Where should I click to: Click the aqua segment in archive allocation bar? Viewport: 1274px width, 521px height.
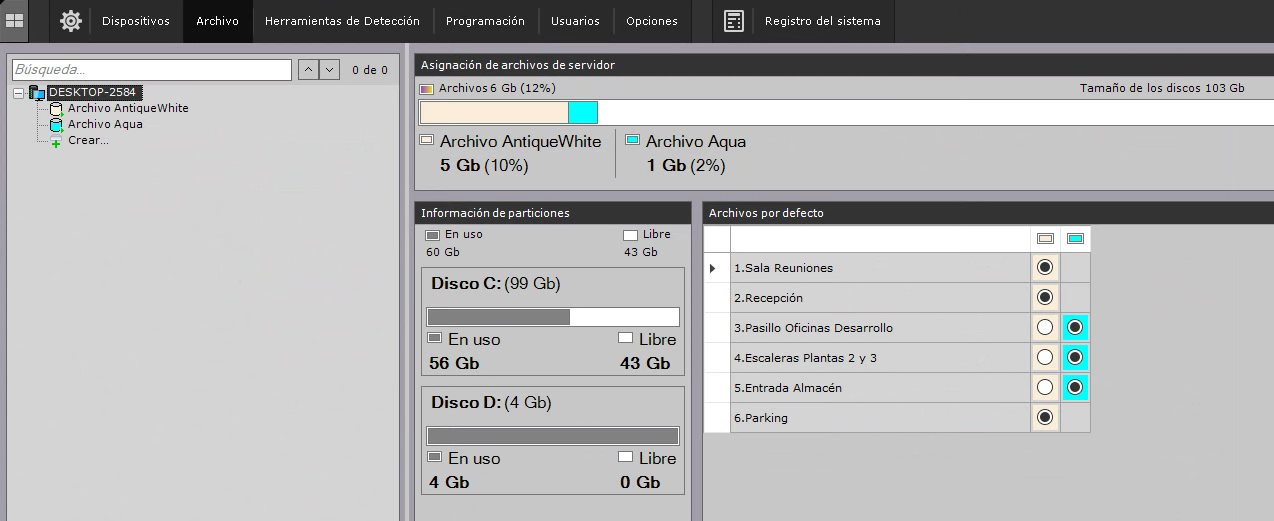click(x=582, y=112)
